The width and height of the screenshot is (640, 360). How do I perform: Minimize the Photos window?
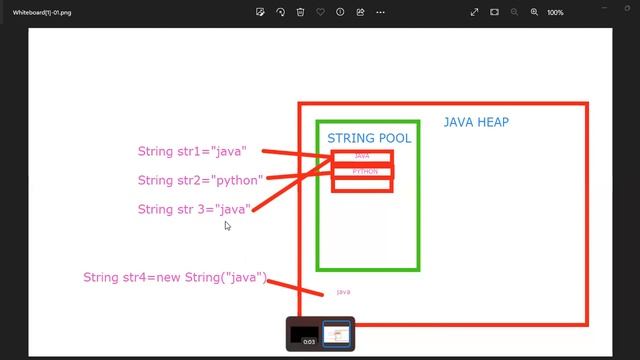click(604, 8)
